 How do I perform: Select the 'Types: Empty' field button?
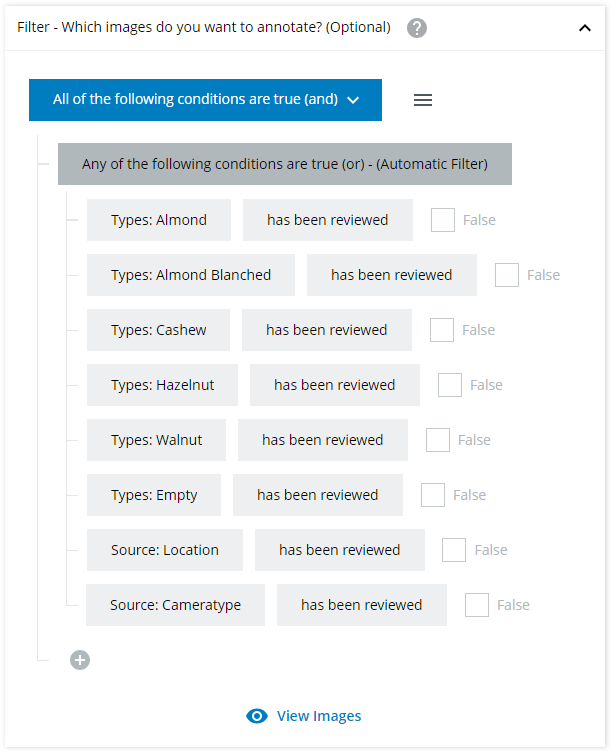154,495
